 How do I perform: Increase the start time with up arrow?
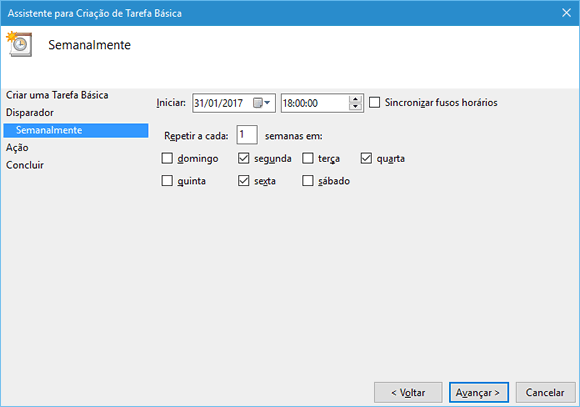click(355, 99)
